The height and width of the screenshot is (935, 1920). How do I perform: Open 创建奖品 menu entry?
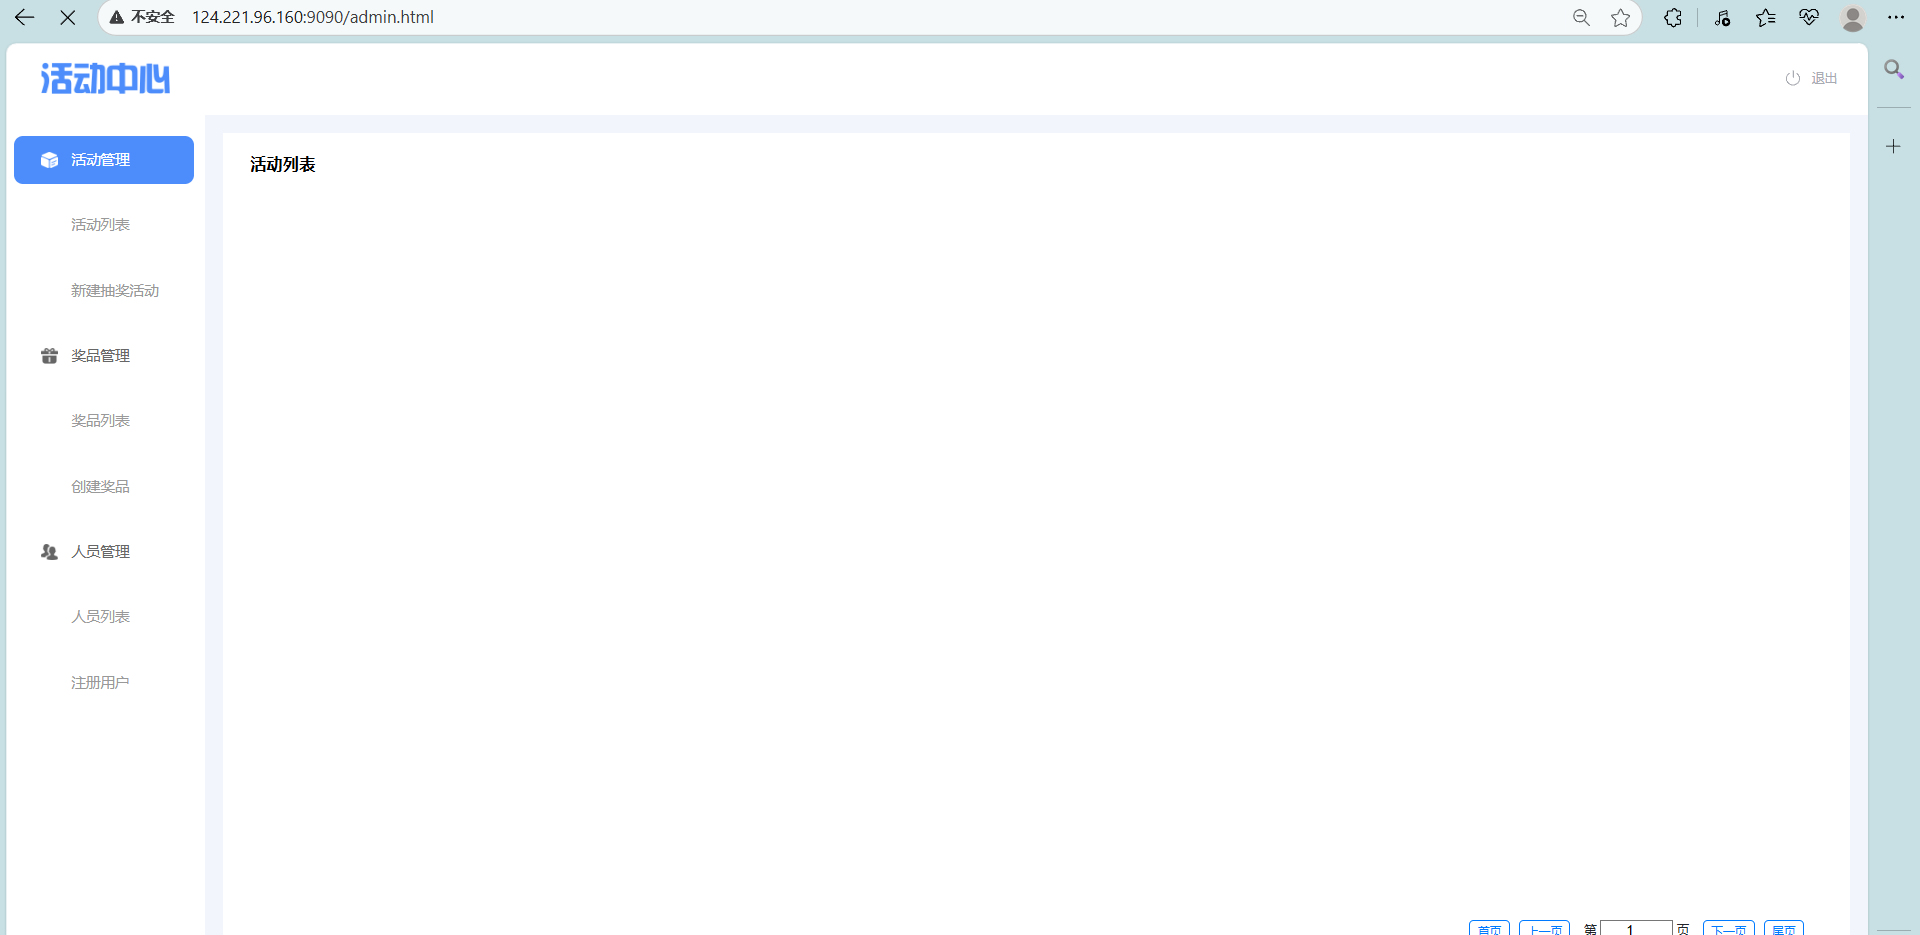pos(100,487)
